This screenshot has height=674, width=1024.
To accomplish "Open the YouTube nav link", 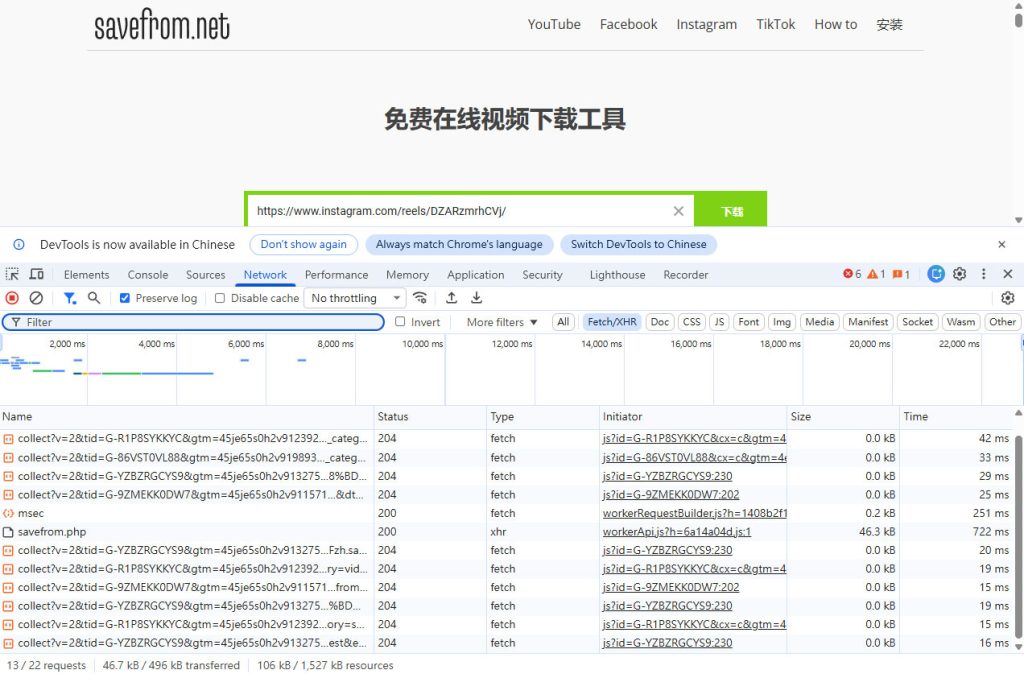I will click(x=554, y=25).
